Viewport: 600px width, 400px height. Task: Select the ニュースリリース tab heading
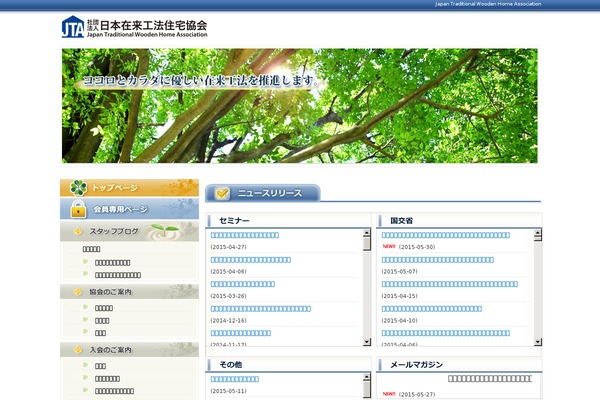(263, 193)
